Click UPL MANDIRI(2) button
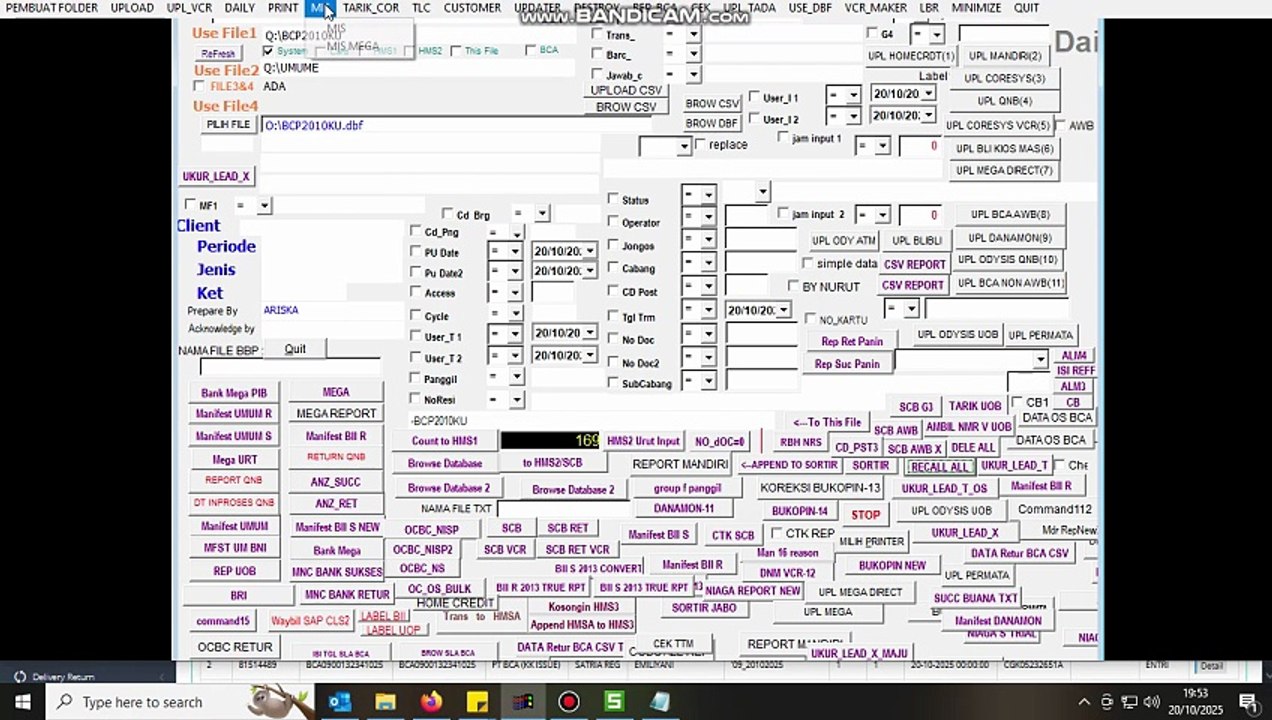This screenshot has width=1272, height=720. [1005, 56]
